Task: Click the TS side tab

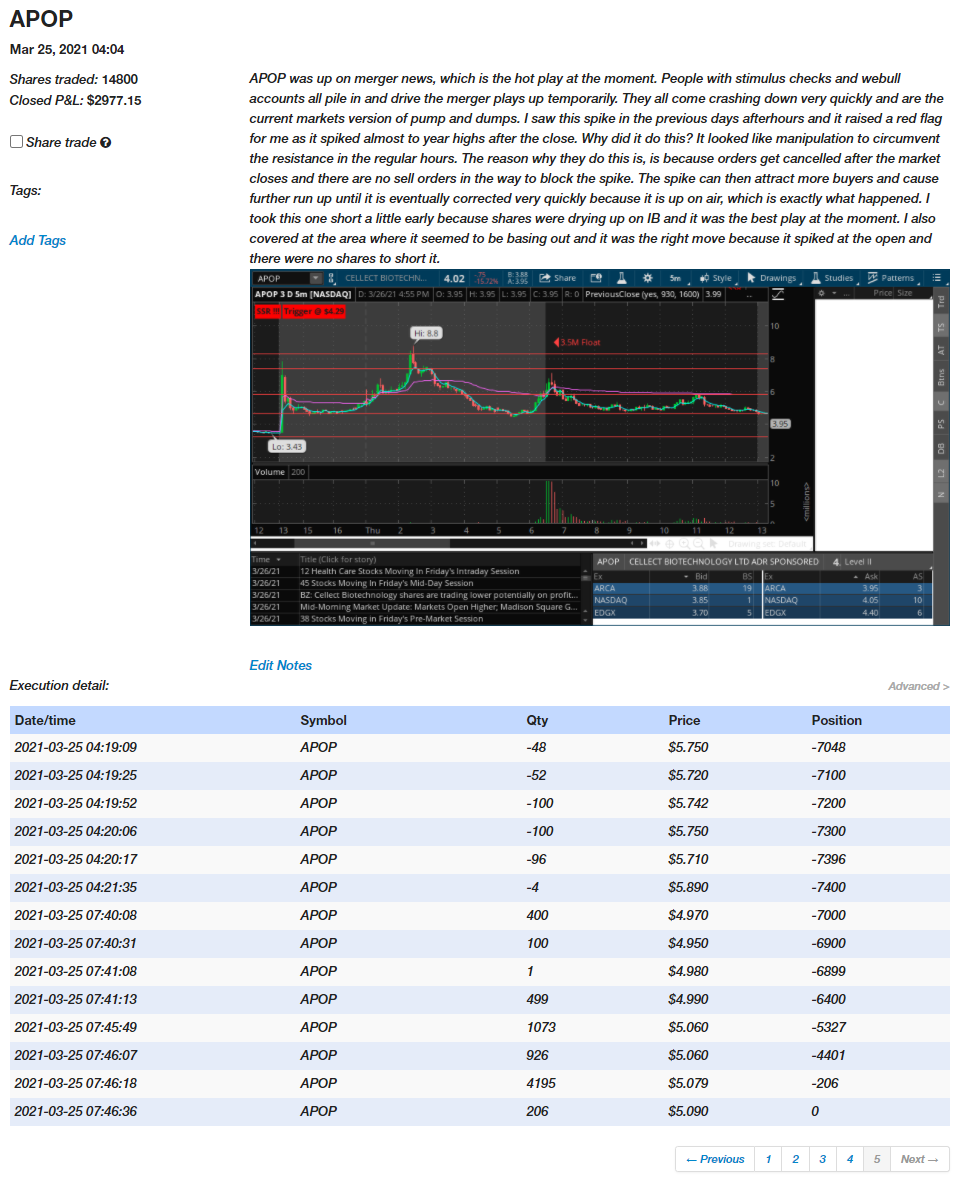Action: tap(941, 327)
